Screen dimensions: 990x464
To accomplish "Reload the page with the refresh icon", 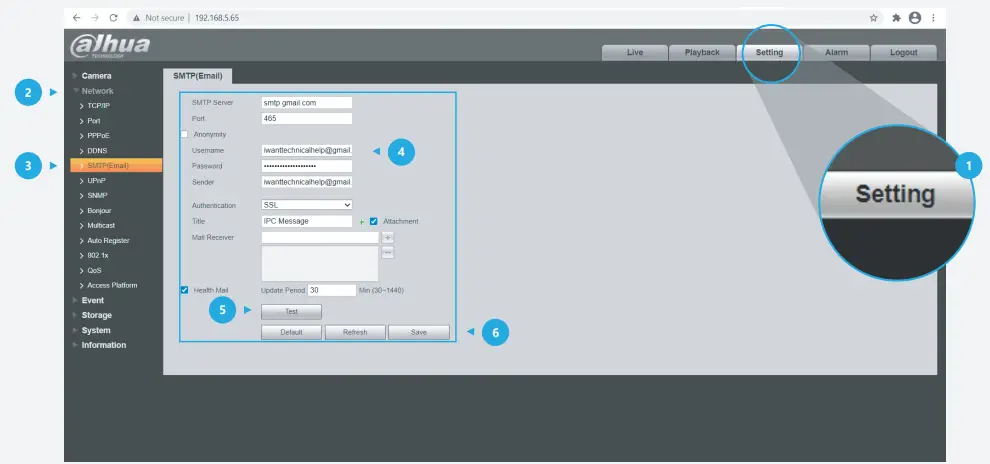I will (x=114, y=18).
